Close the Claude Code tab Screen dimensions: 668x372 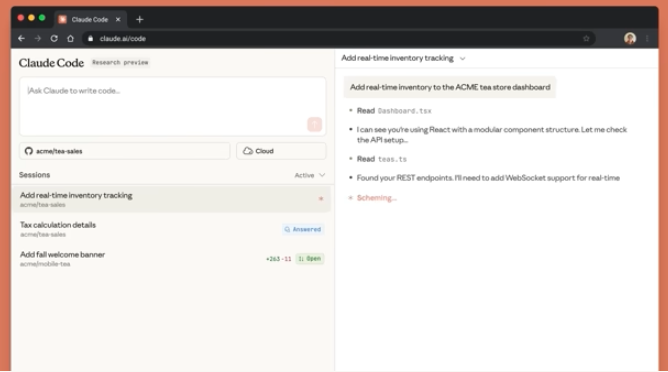[x=118, y=19]
